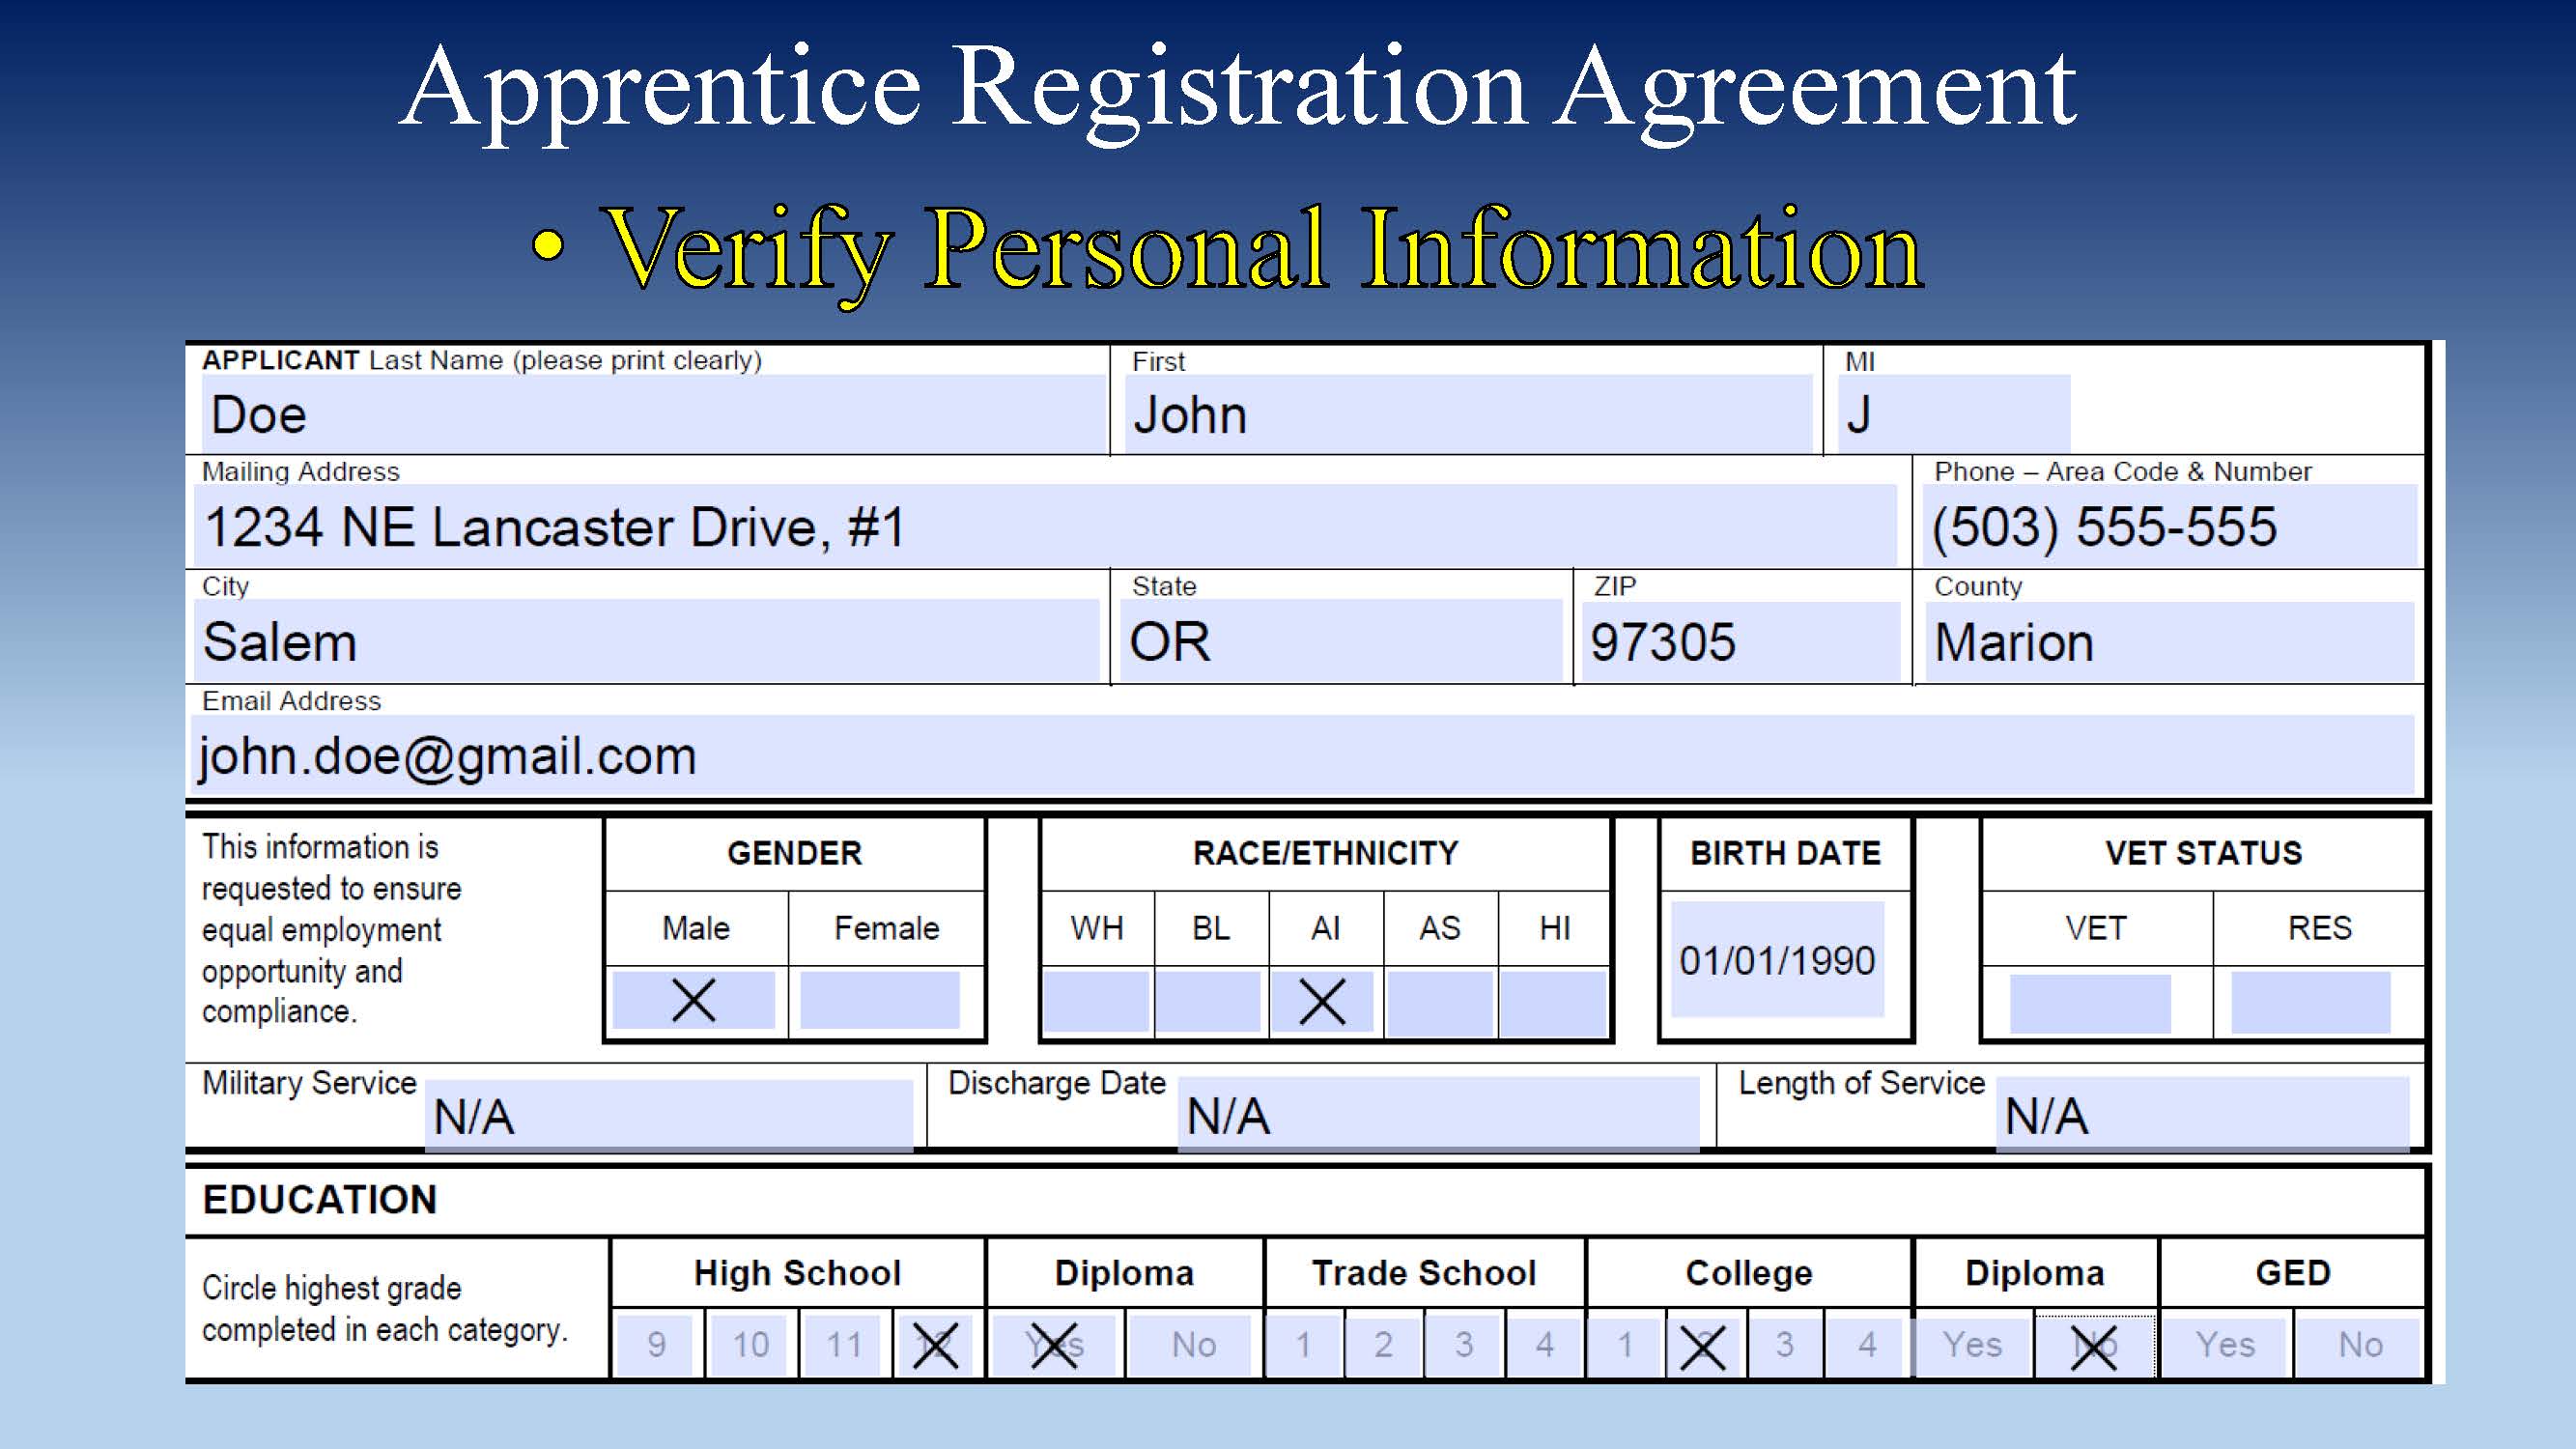The height and width of the screenshot is (1449, 2576).
Task: Check the Female gender box
Action: click(879, 999)
